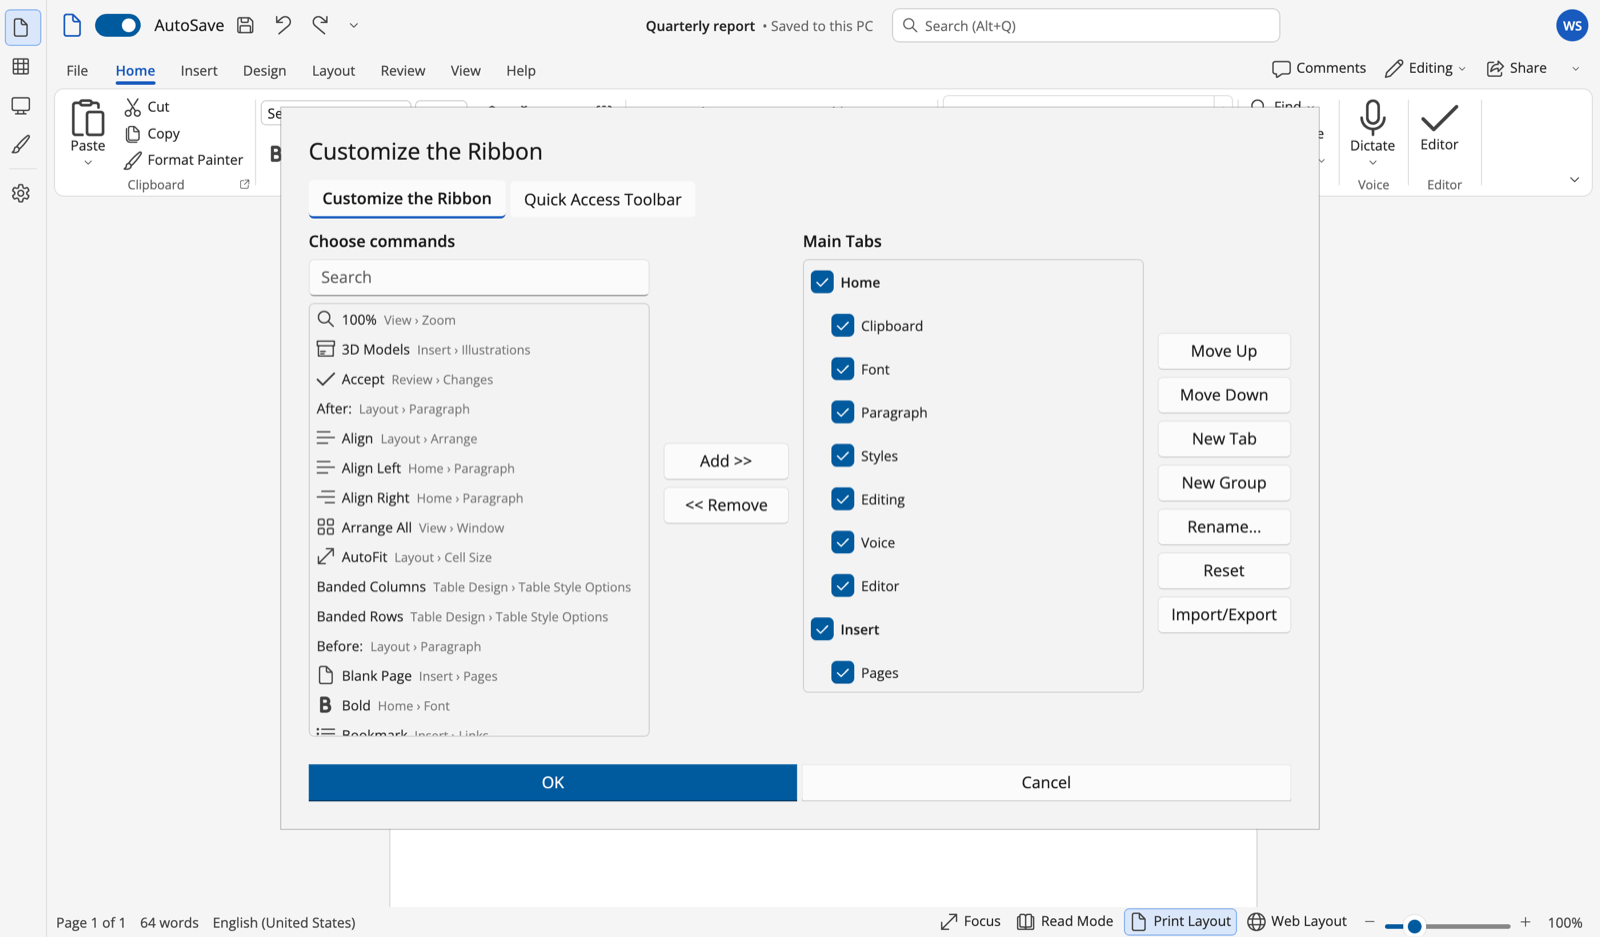Open Comments pane
Image resolution: width=1600 pixels, height=937 pixels.
(1319, 68)
